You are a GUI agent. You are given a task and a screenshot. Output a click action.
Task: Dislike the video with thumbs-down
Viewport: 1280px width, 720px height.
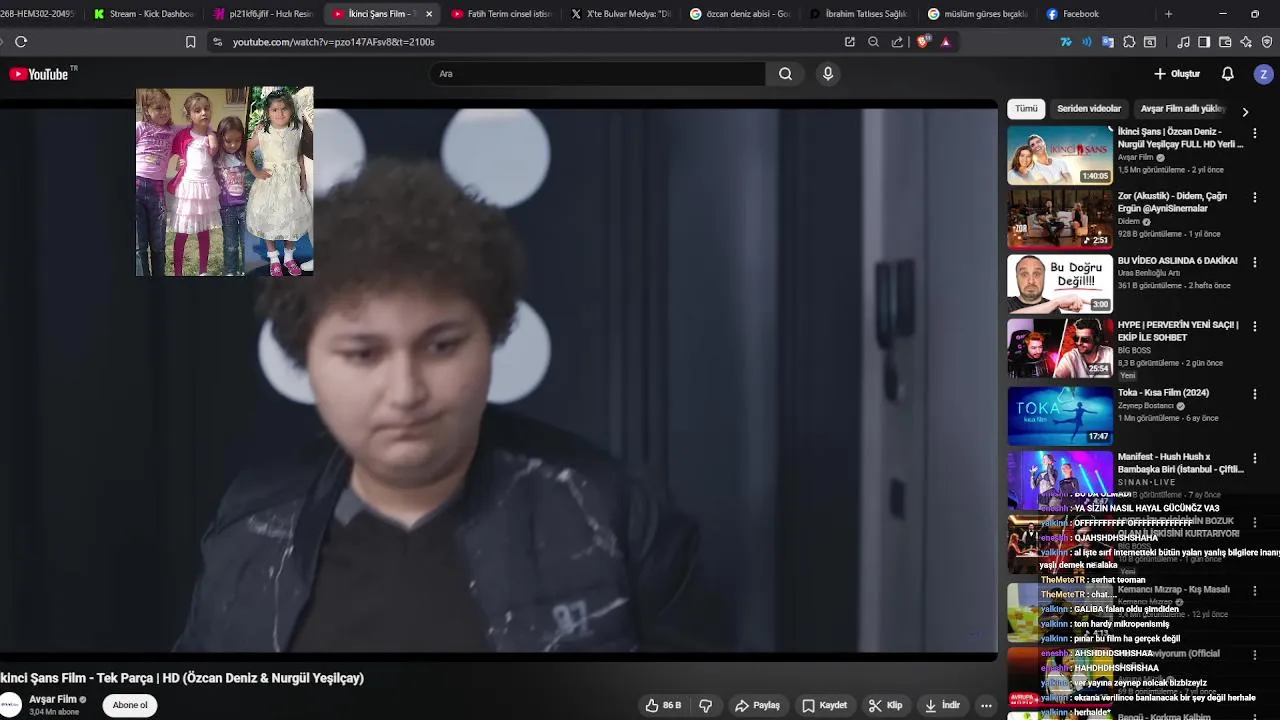[x=706, y=705]
